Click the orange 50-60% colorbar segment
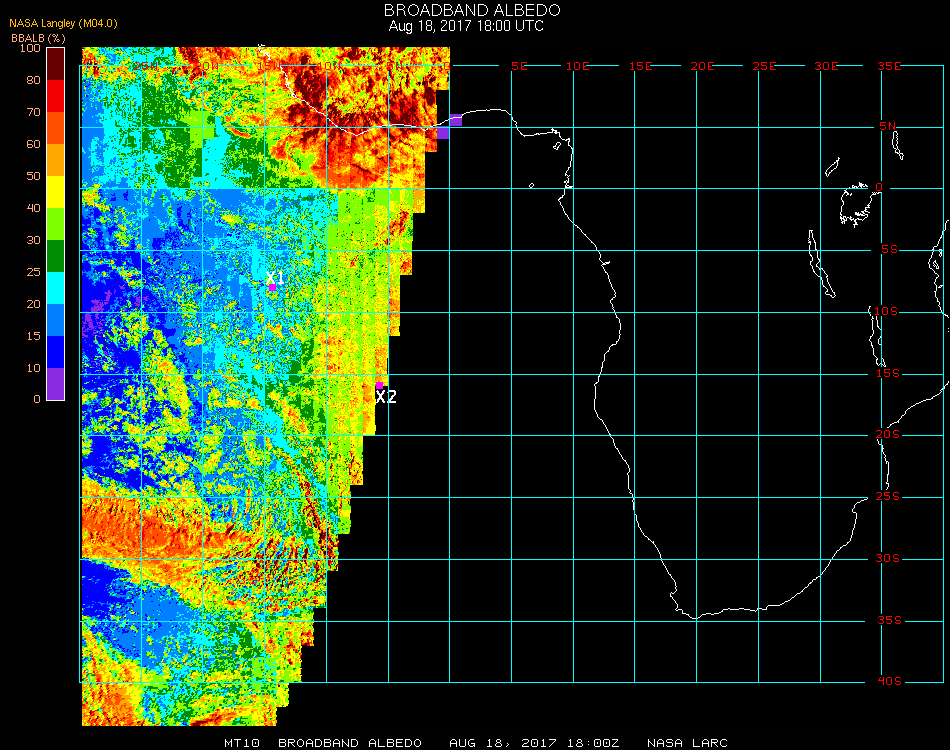Image resolution: width=950 pixels, height=750 pixels. tap(56, 160)
